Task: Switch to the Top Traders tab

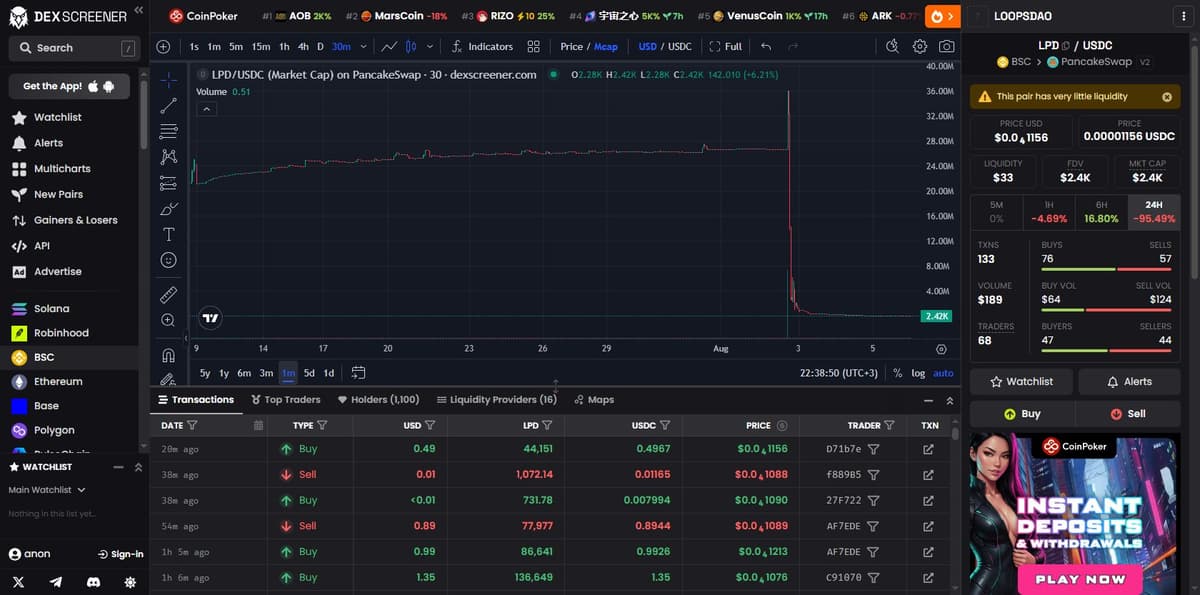Action: pyautogui.click(x=285, y=400)
